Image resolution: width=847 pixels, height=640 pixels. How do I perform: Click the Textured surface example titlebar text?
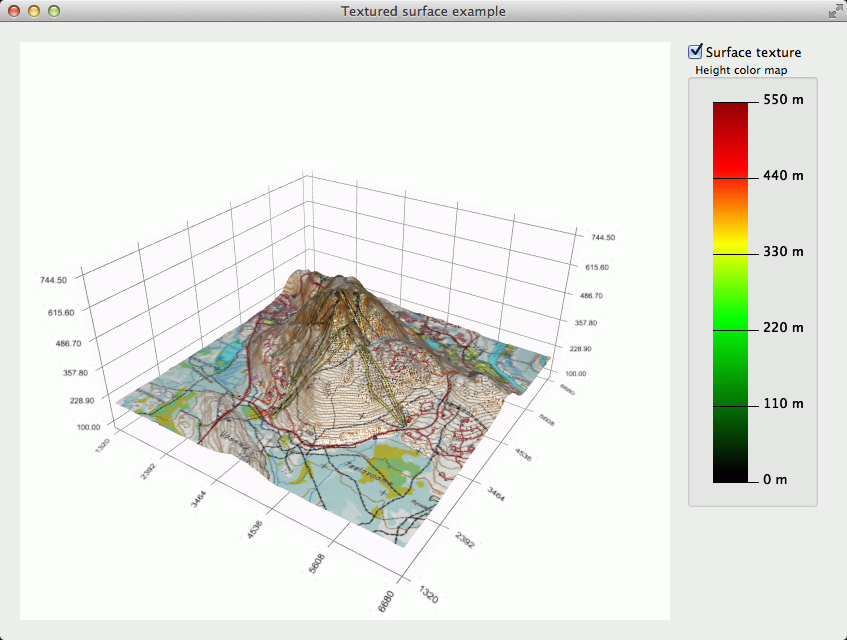click(x=423, y=11)
